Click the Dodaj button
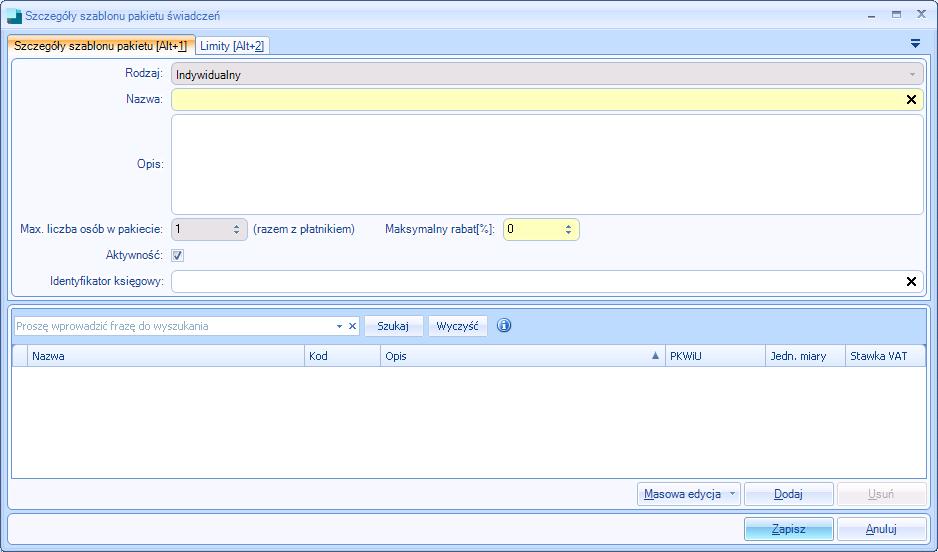Screen dimensions: 938x552 coord(788,494)
